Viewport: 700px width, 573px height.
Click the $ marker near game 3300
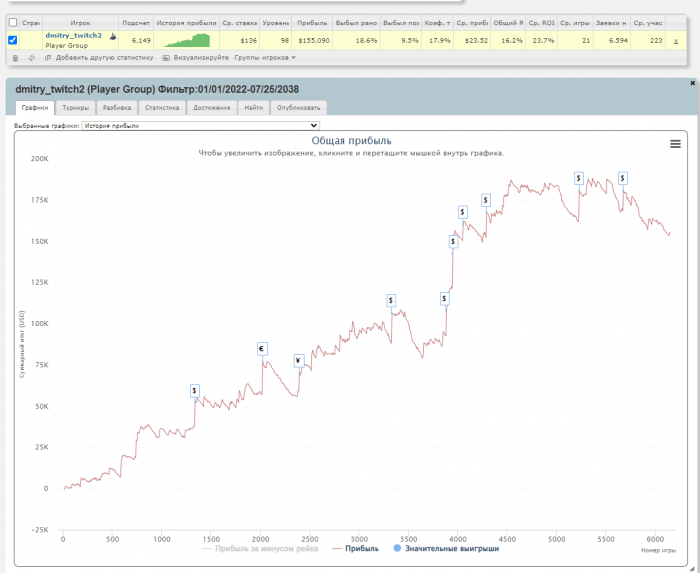[x=391, y=300]
